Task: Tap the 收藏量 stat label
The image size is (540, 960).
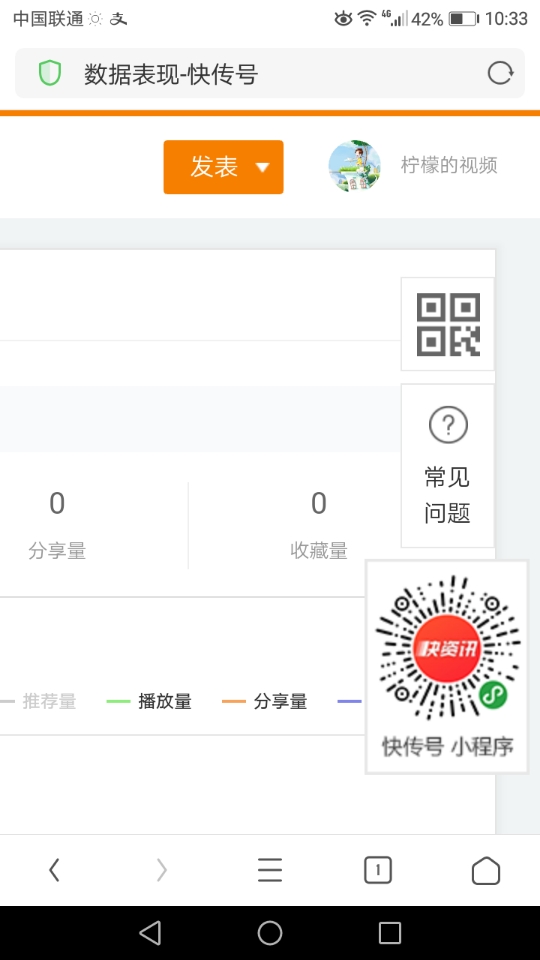Action: click(x=319, y=551)
